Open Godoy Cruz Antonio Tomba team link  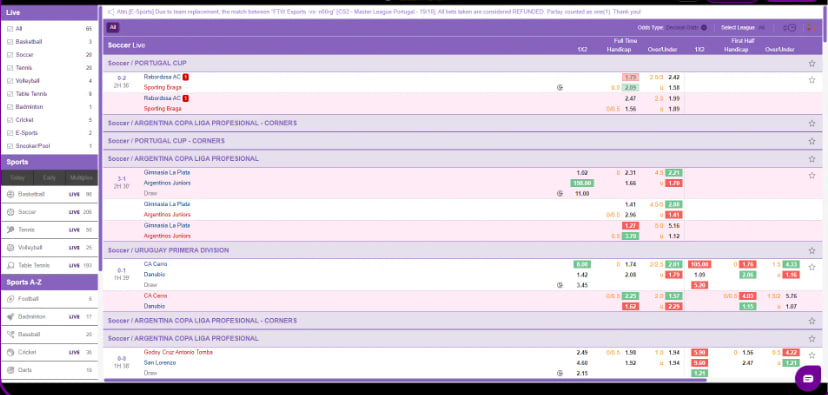pos(178,352)
